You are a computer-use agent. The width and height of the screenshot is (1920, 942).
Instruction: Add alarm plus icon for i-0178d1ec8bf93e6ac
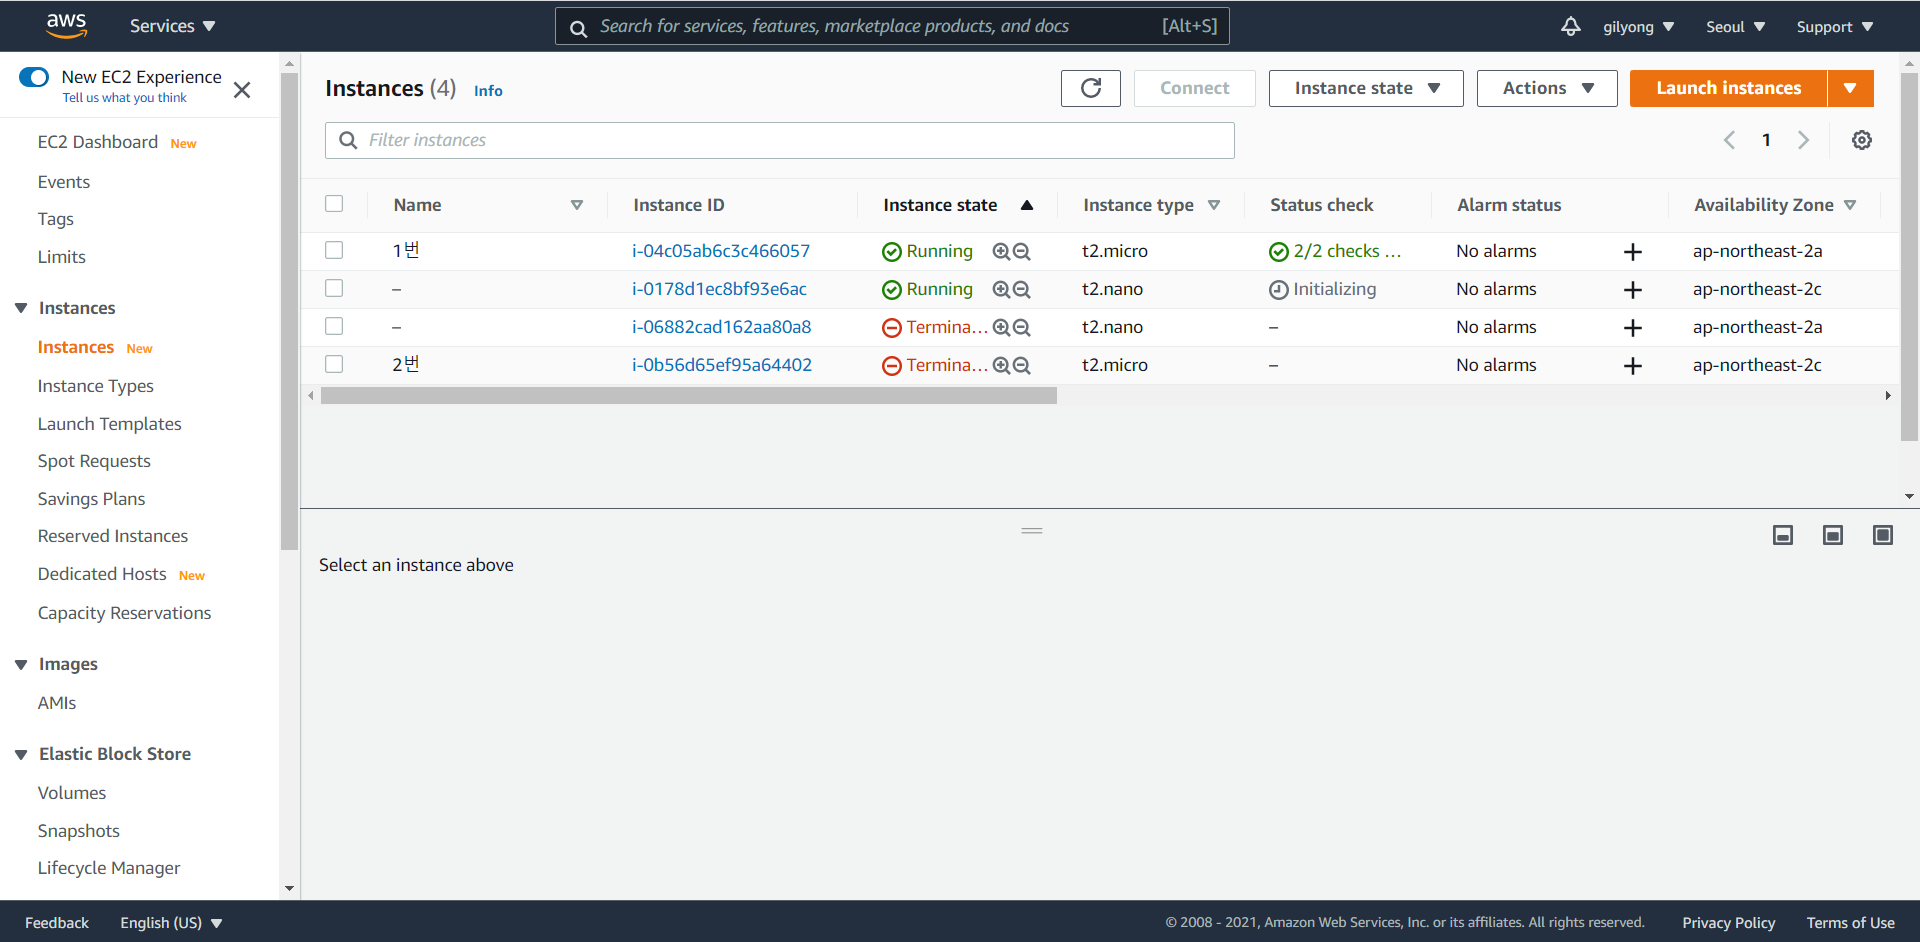click(x=1633, y=290)
